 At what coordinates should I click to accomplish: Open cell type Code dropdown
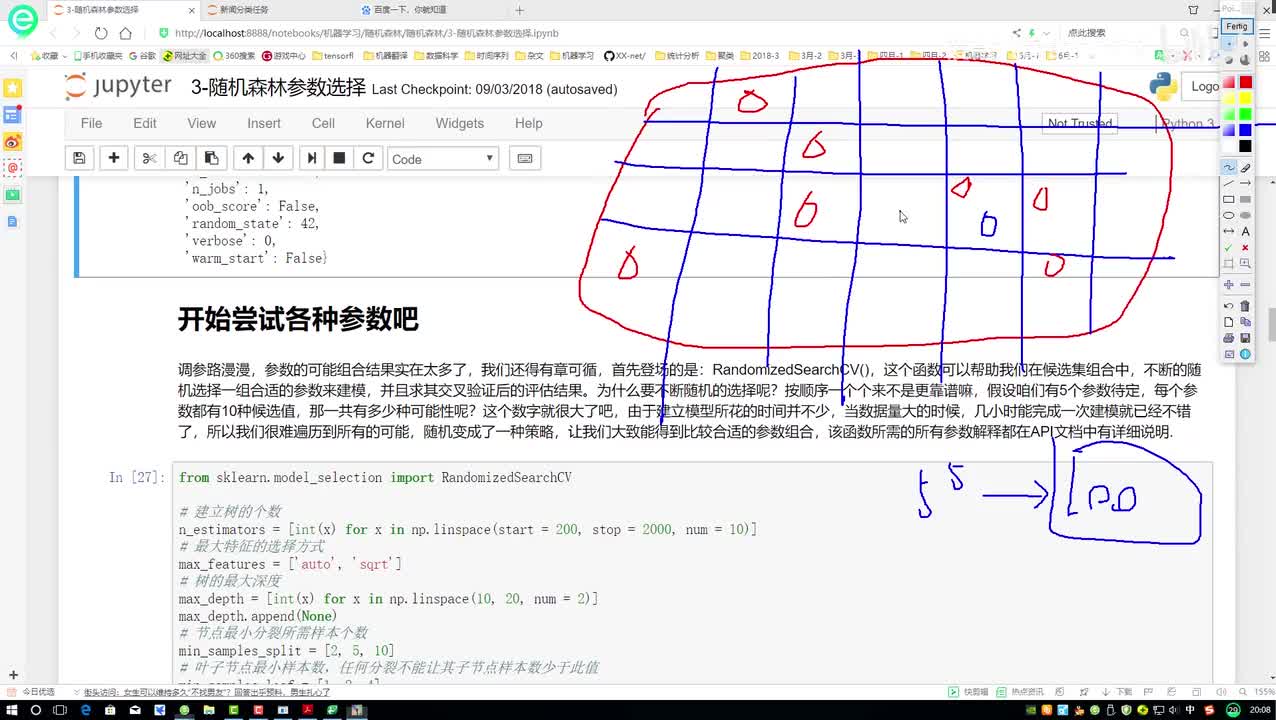pyautogui.click(x=442, y=158)
